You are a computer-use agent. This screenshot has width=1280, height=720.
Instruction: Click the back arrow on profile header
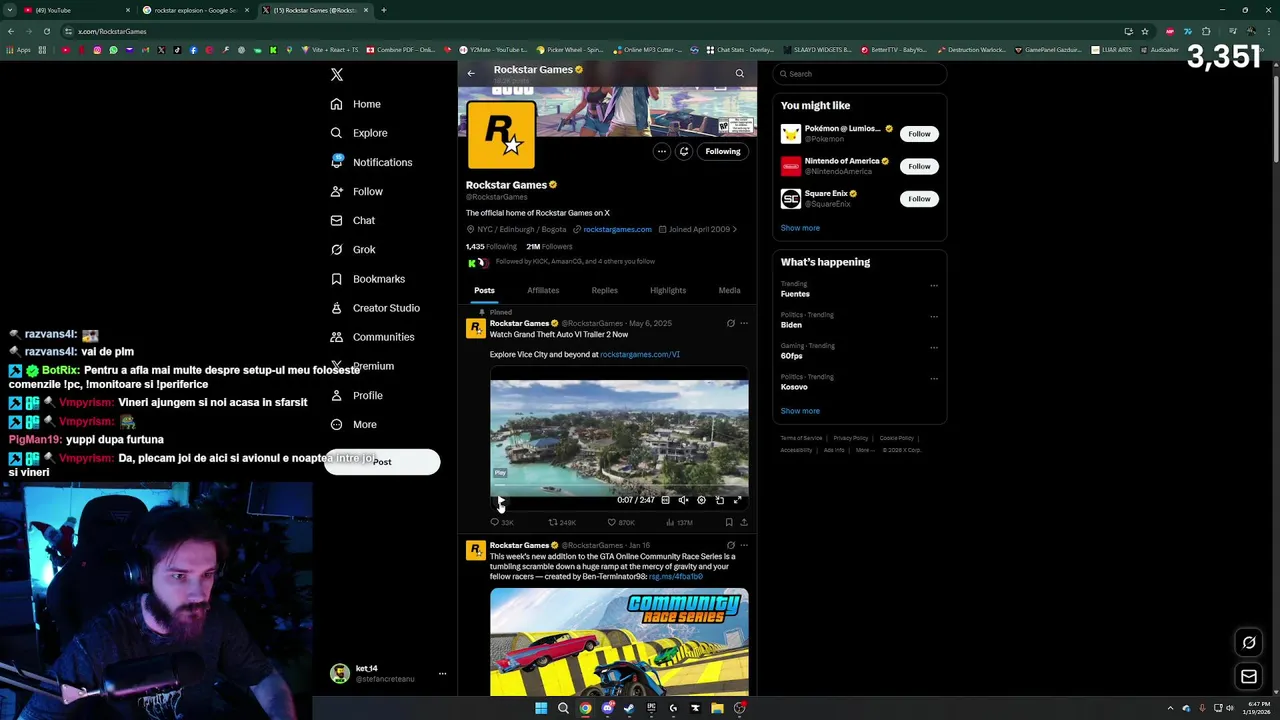pos(471,73)
